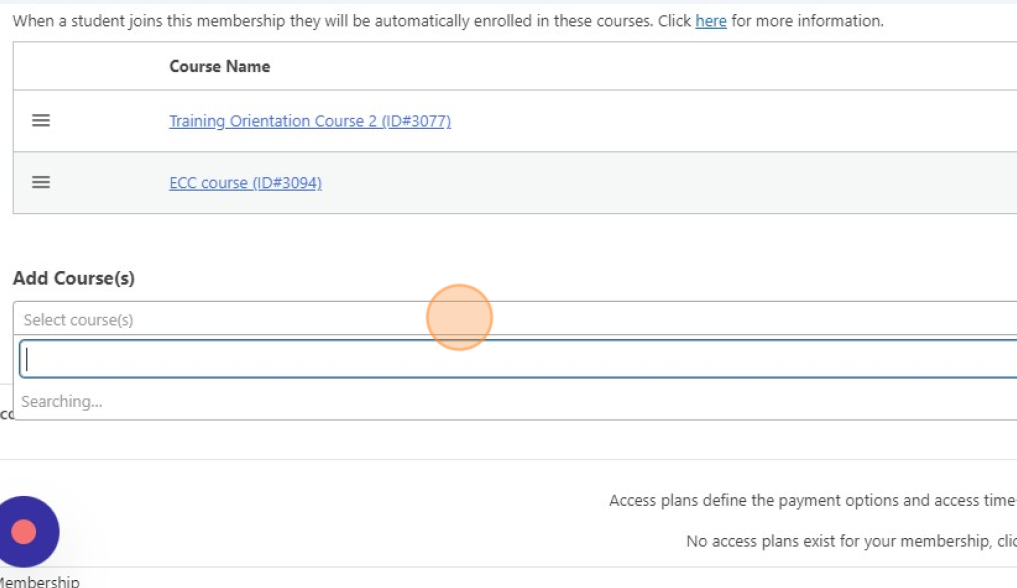Open Training Orientation Course 2 (ID#3077)
The width and height of the screenshot is (1017, 588).
(x=310, y=121)
